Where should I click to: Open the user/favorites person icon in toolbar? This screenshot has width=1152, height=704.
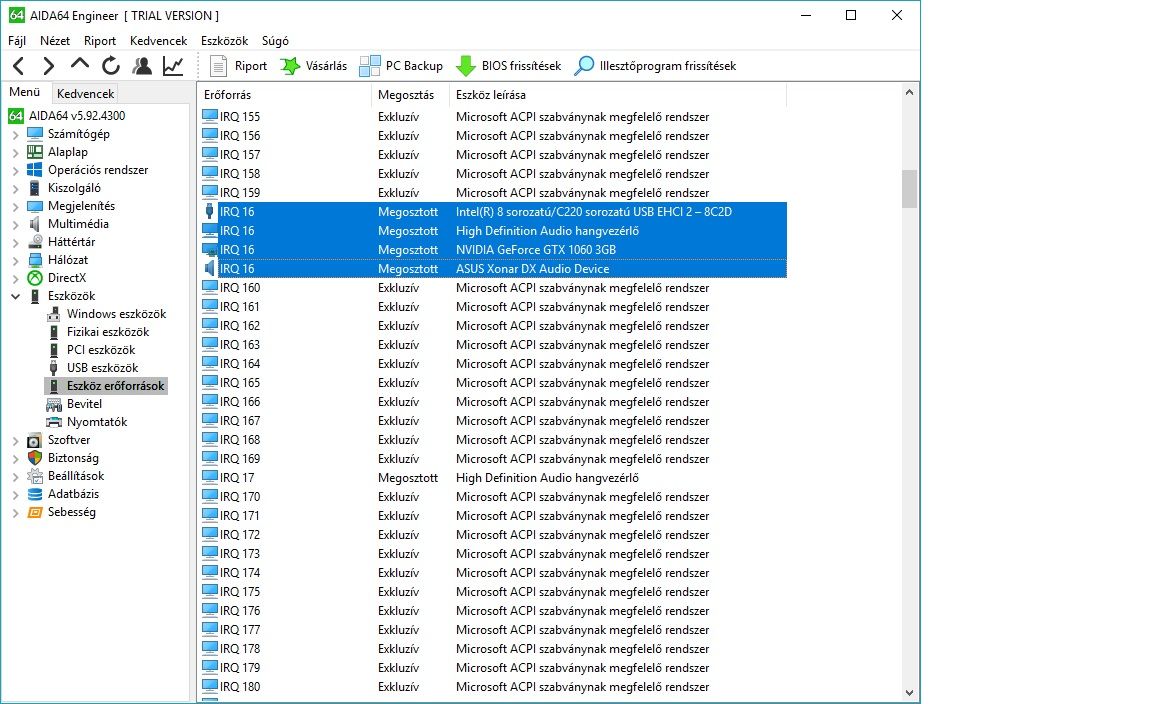click(x=142, y=66)
